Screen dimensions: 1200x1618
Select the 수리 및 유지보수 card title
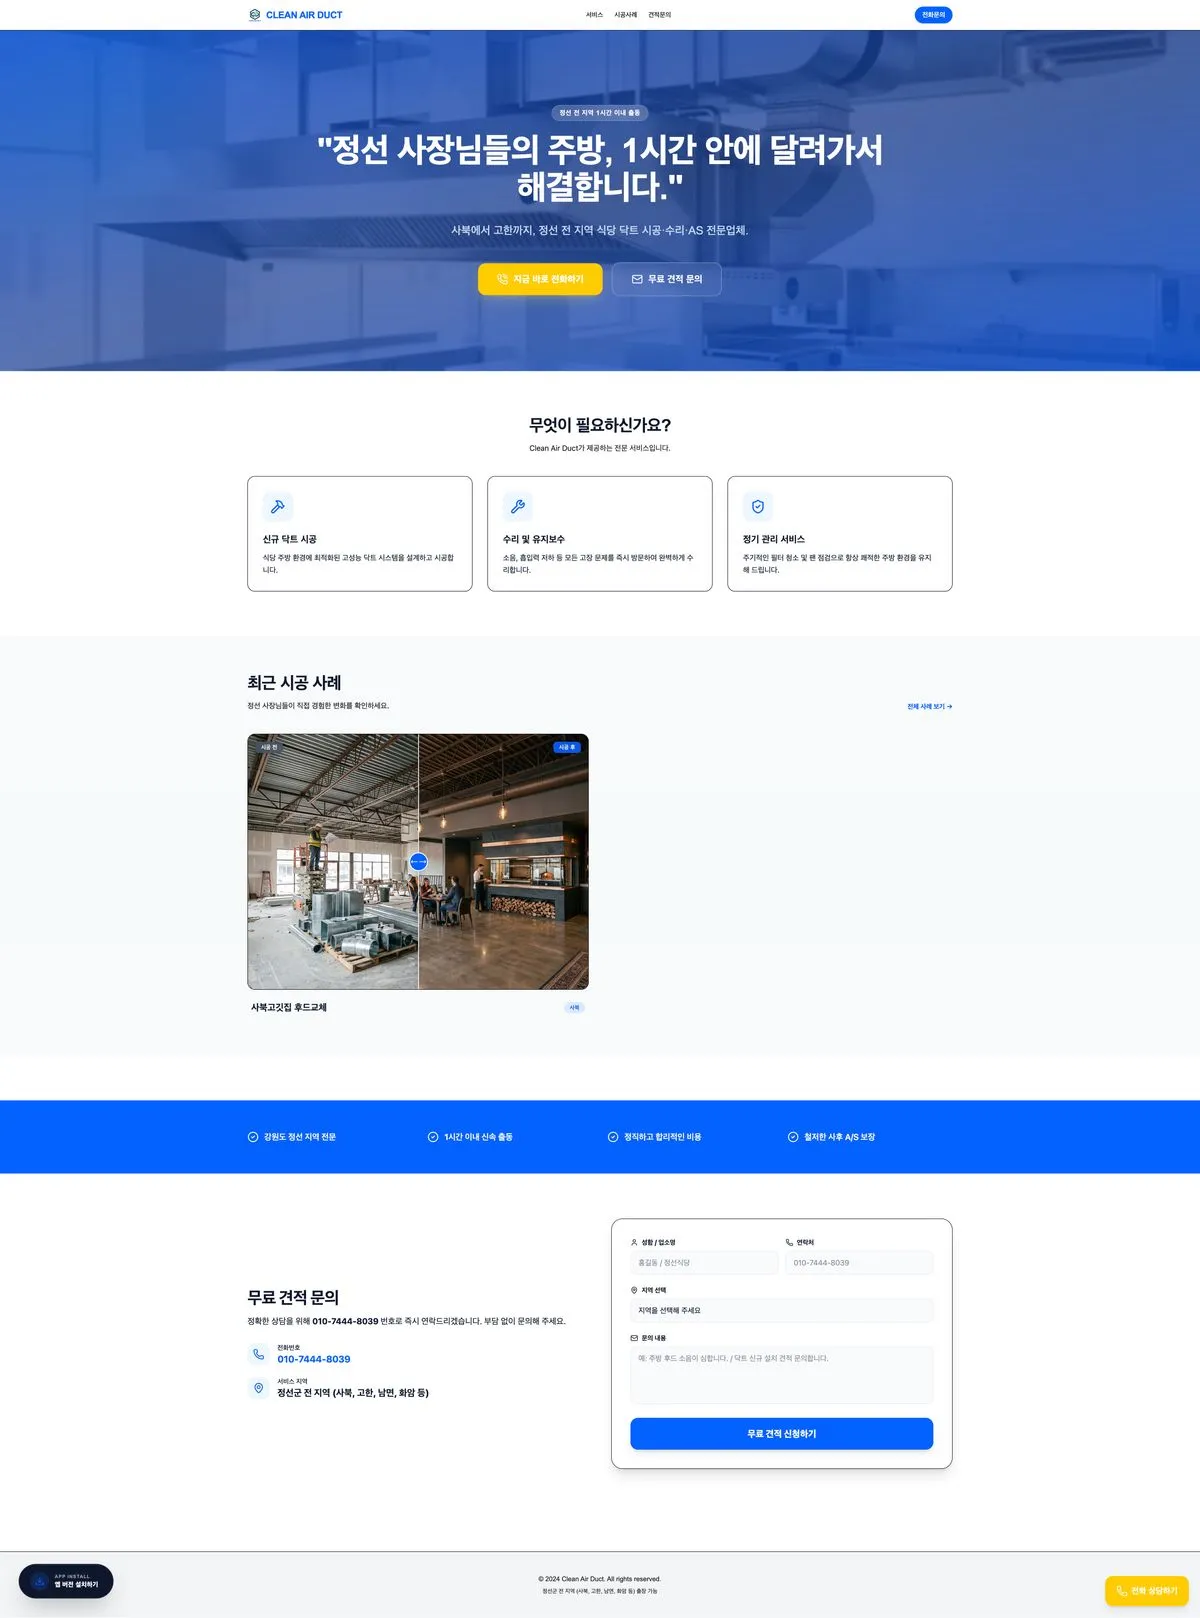tap(534, 539)
